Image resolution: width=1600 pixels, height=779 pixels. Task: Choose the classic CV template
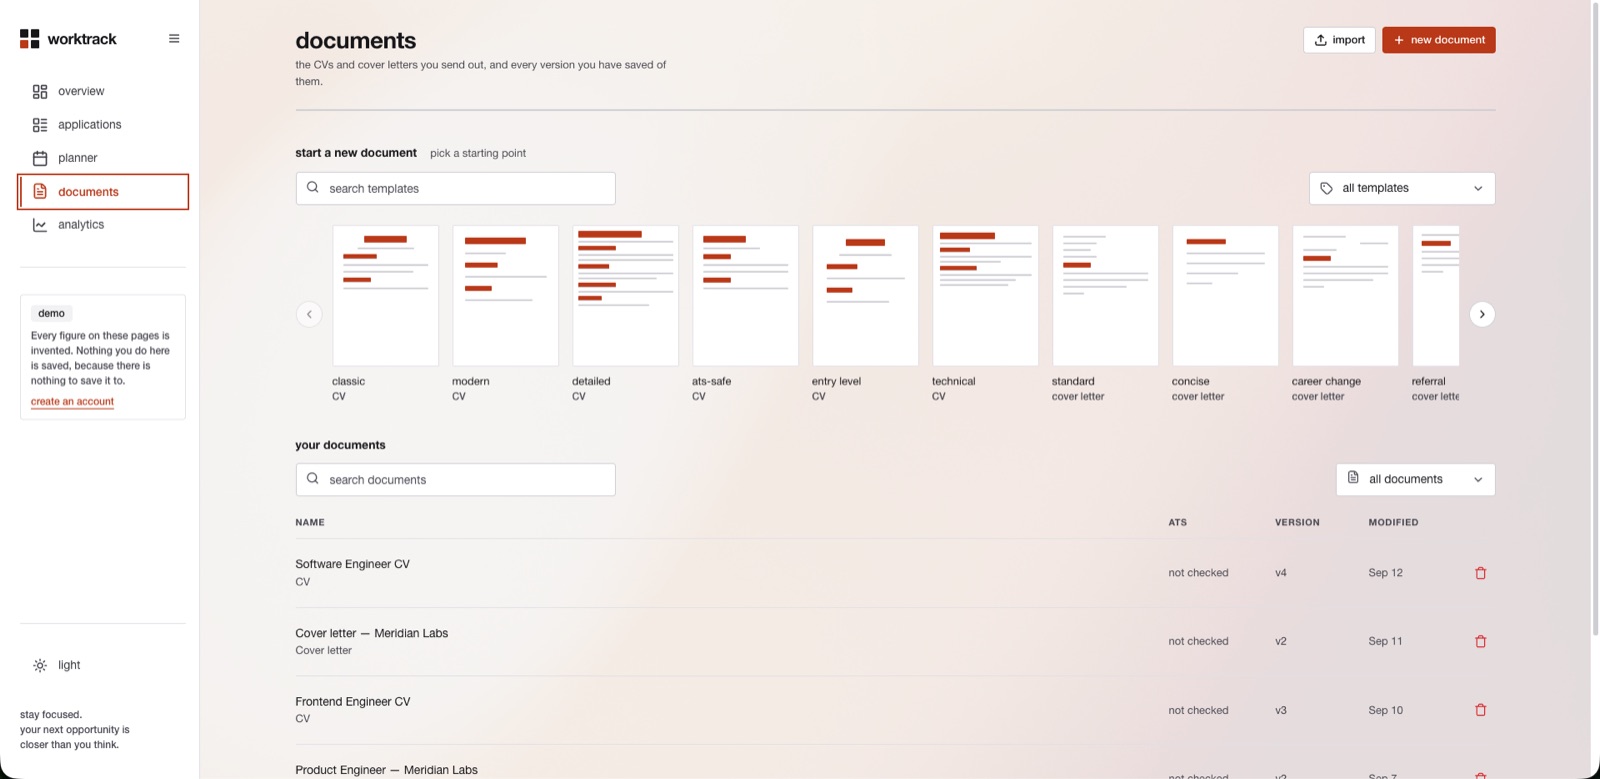point(385,314)
